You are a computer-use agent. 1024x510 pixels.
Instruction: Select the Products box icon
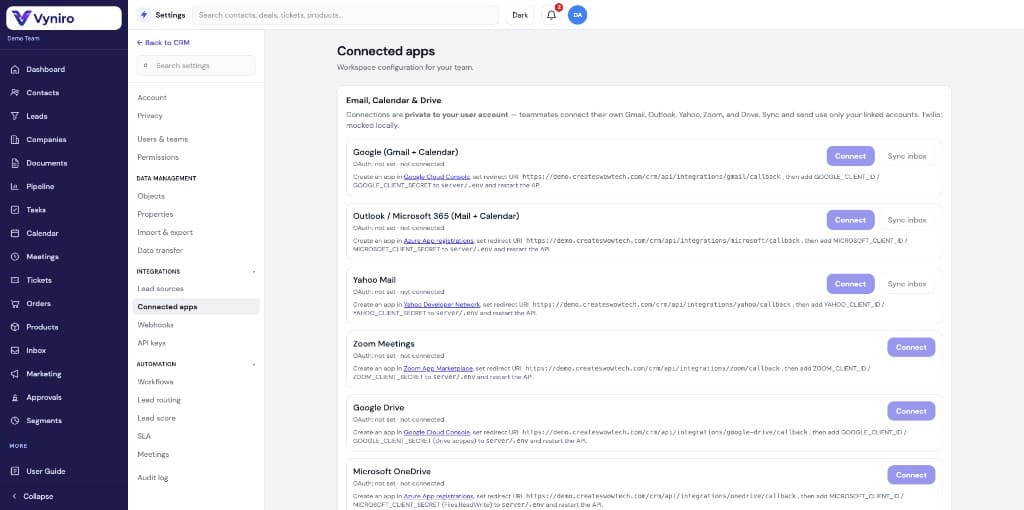(x=15, y=327)
